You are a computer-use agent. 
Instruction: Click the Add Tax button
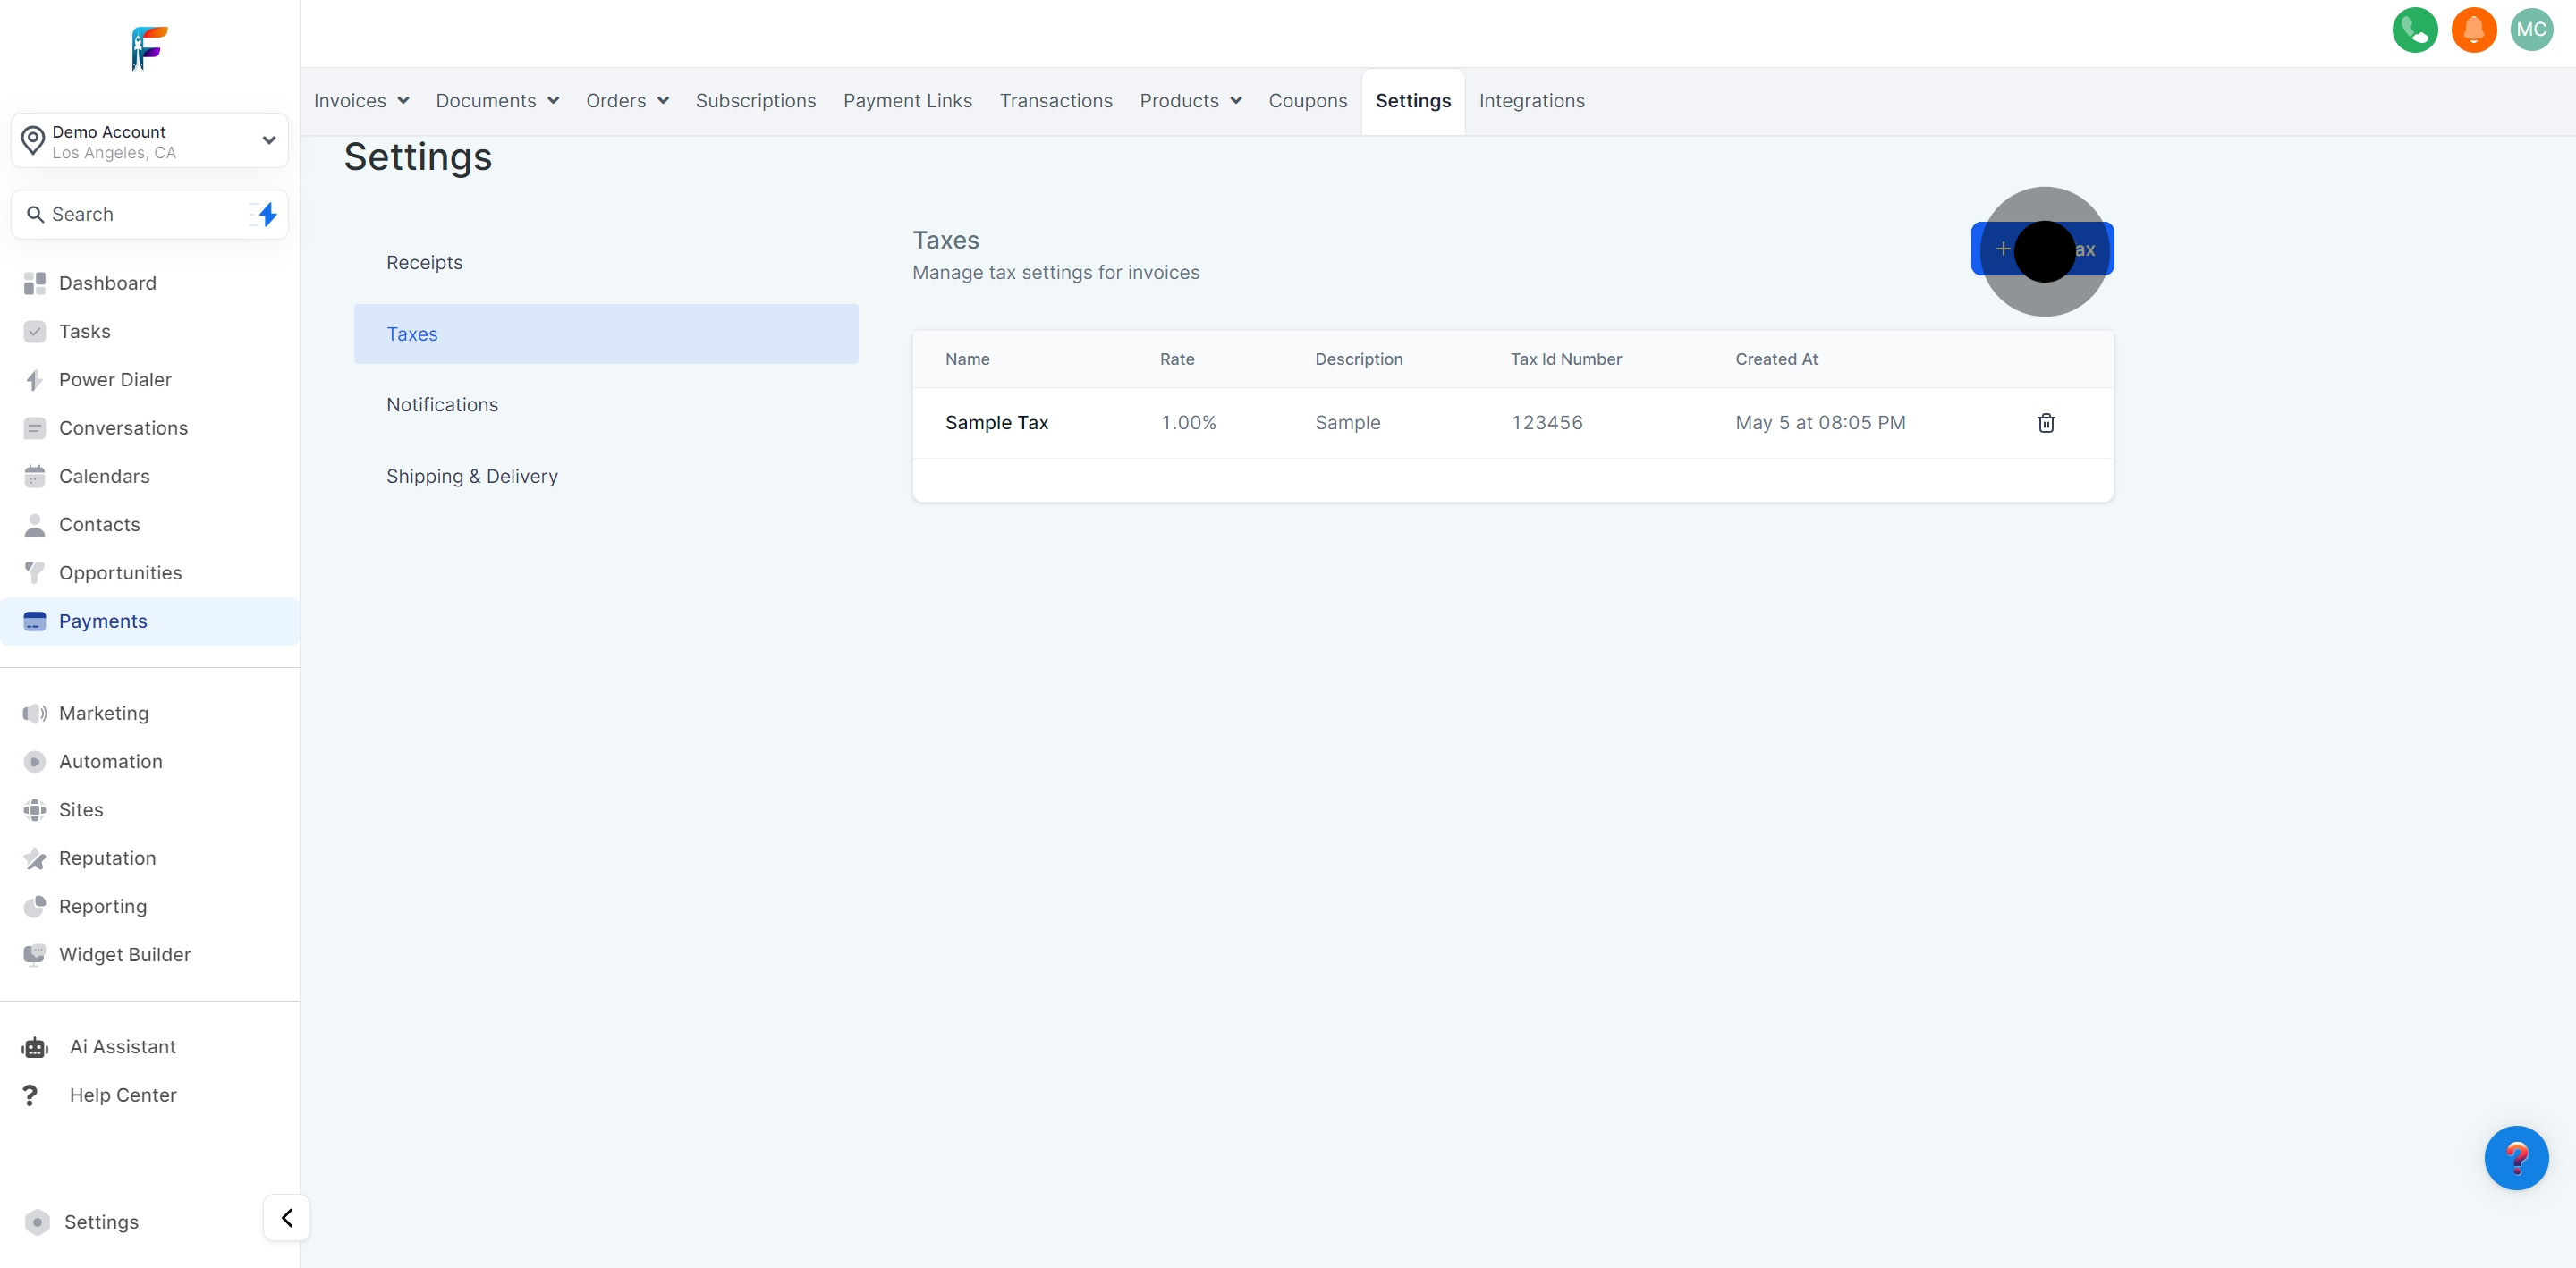[2041, 249]
